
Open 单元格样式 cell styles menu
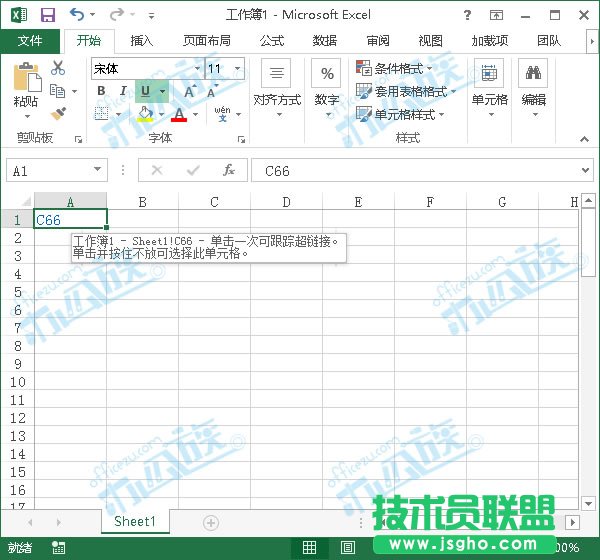pos(400,114)
